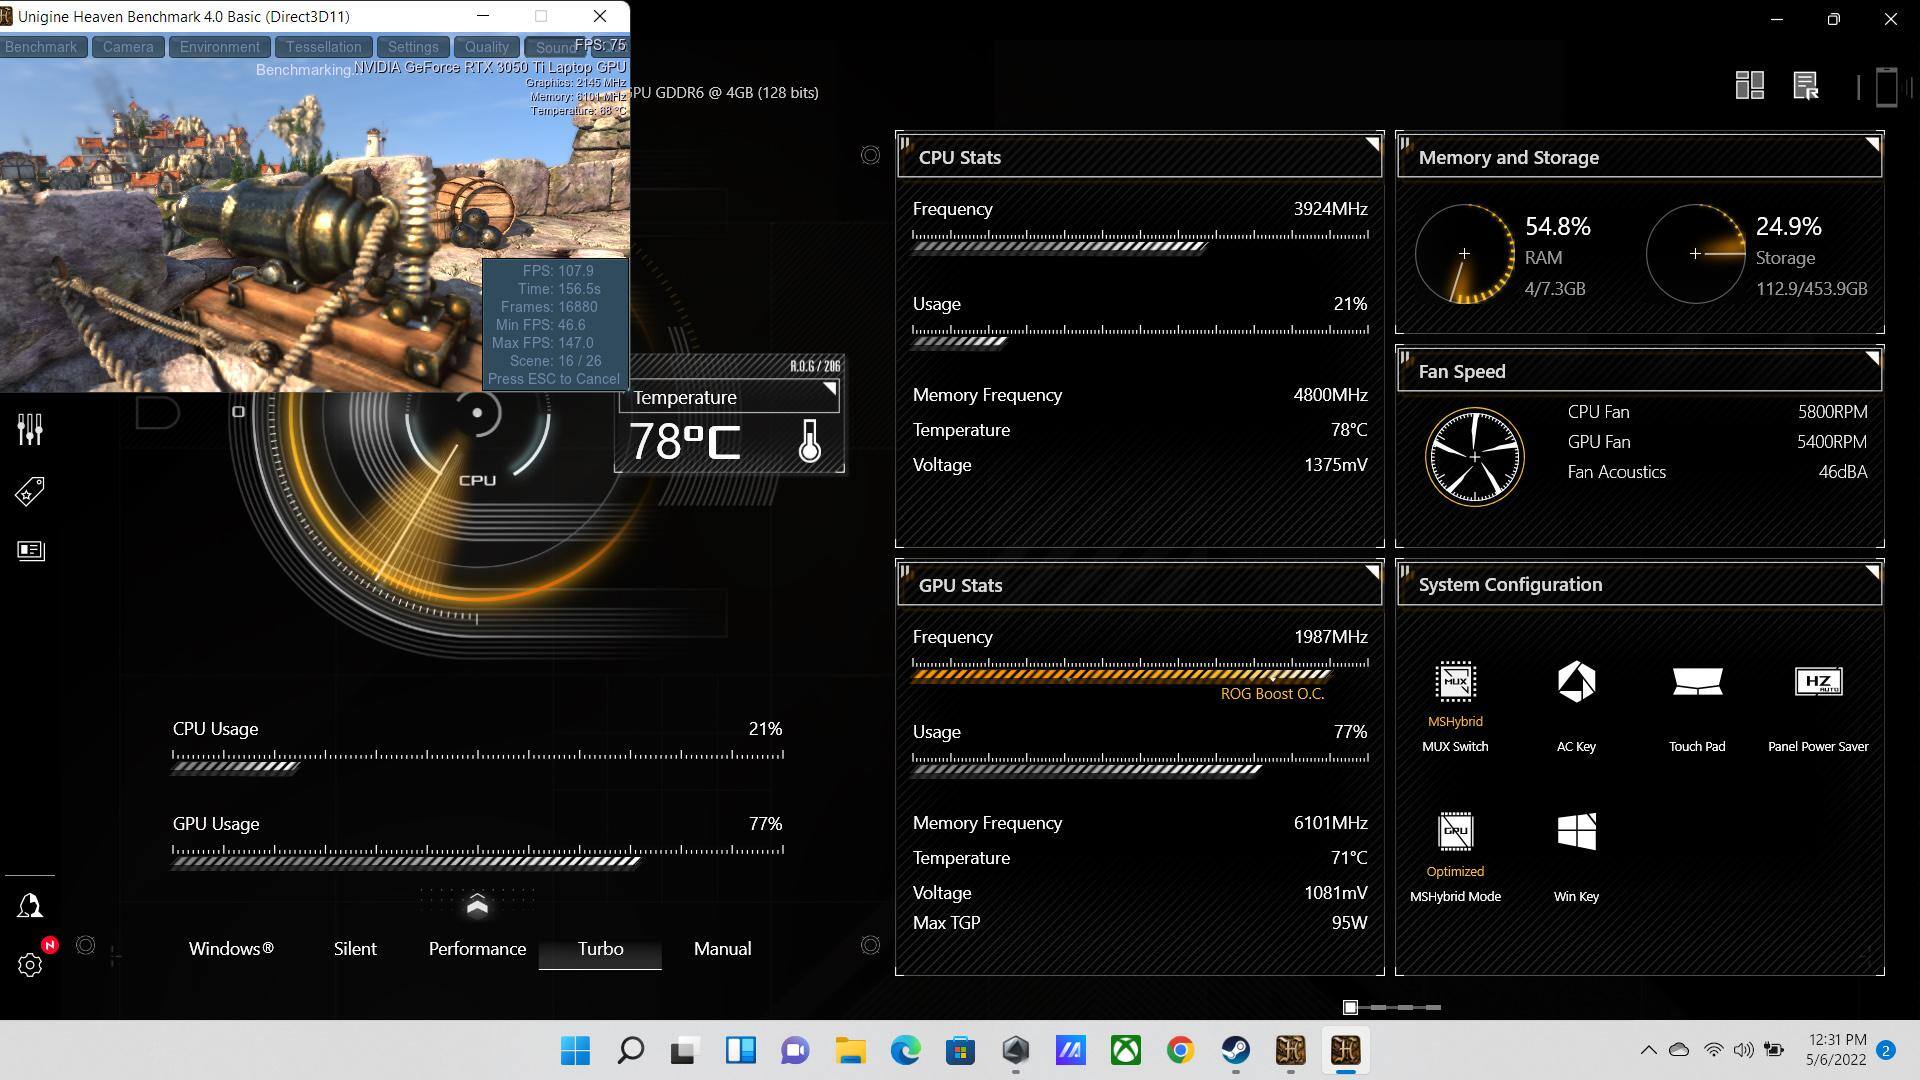This screenshot has width=1920, height=1080.
Task: Open the notification bell icon
Action: (x=30, y=906)
